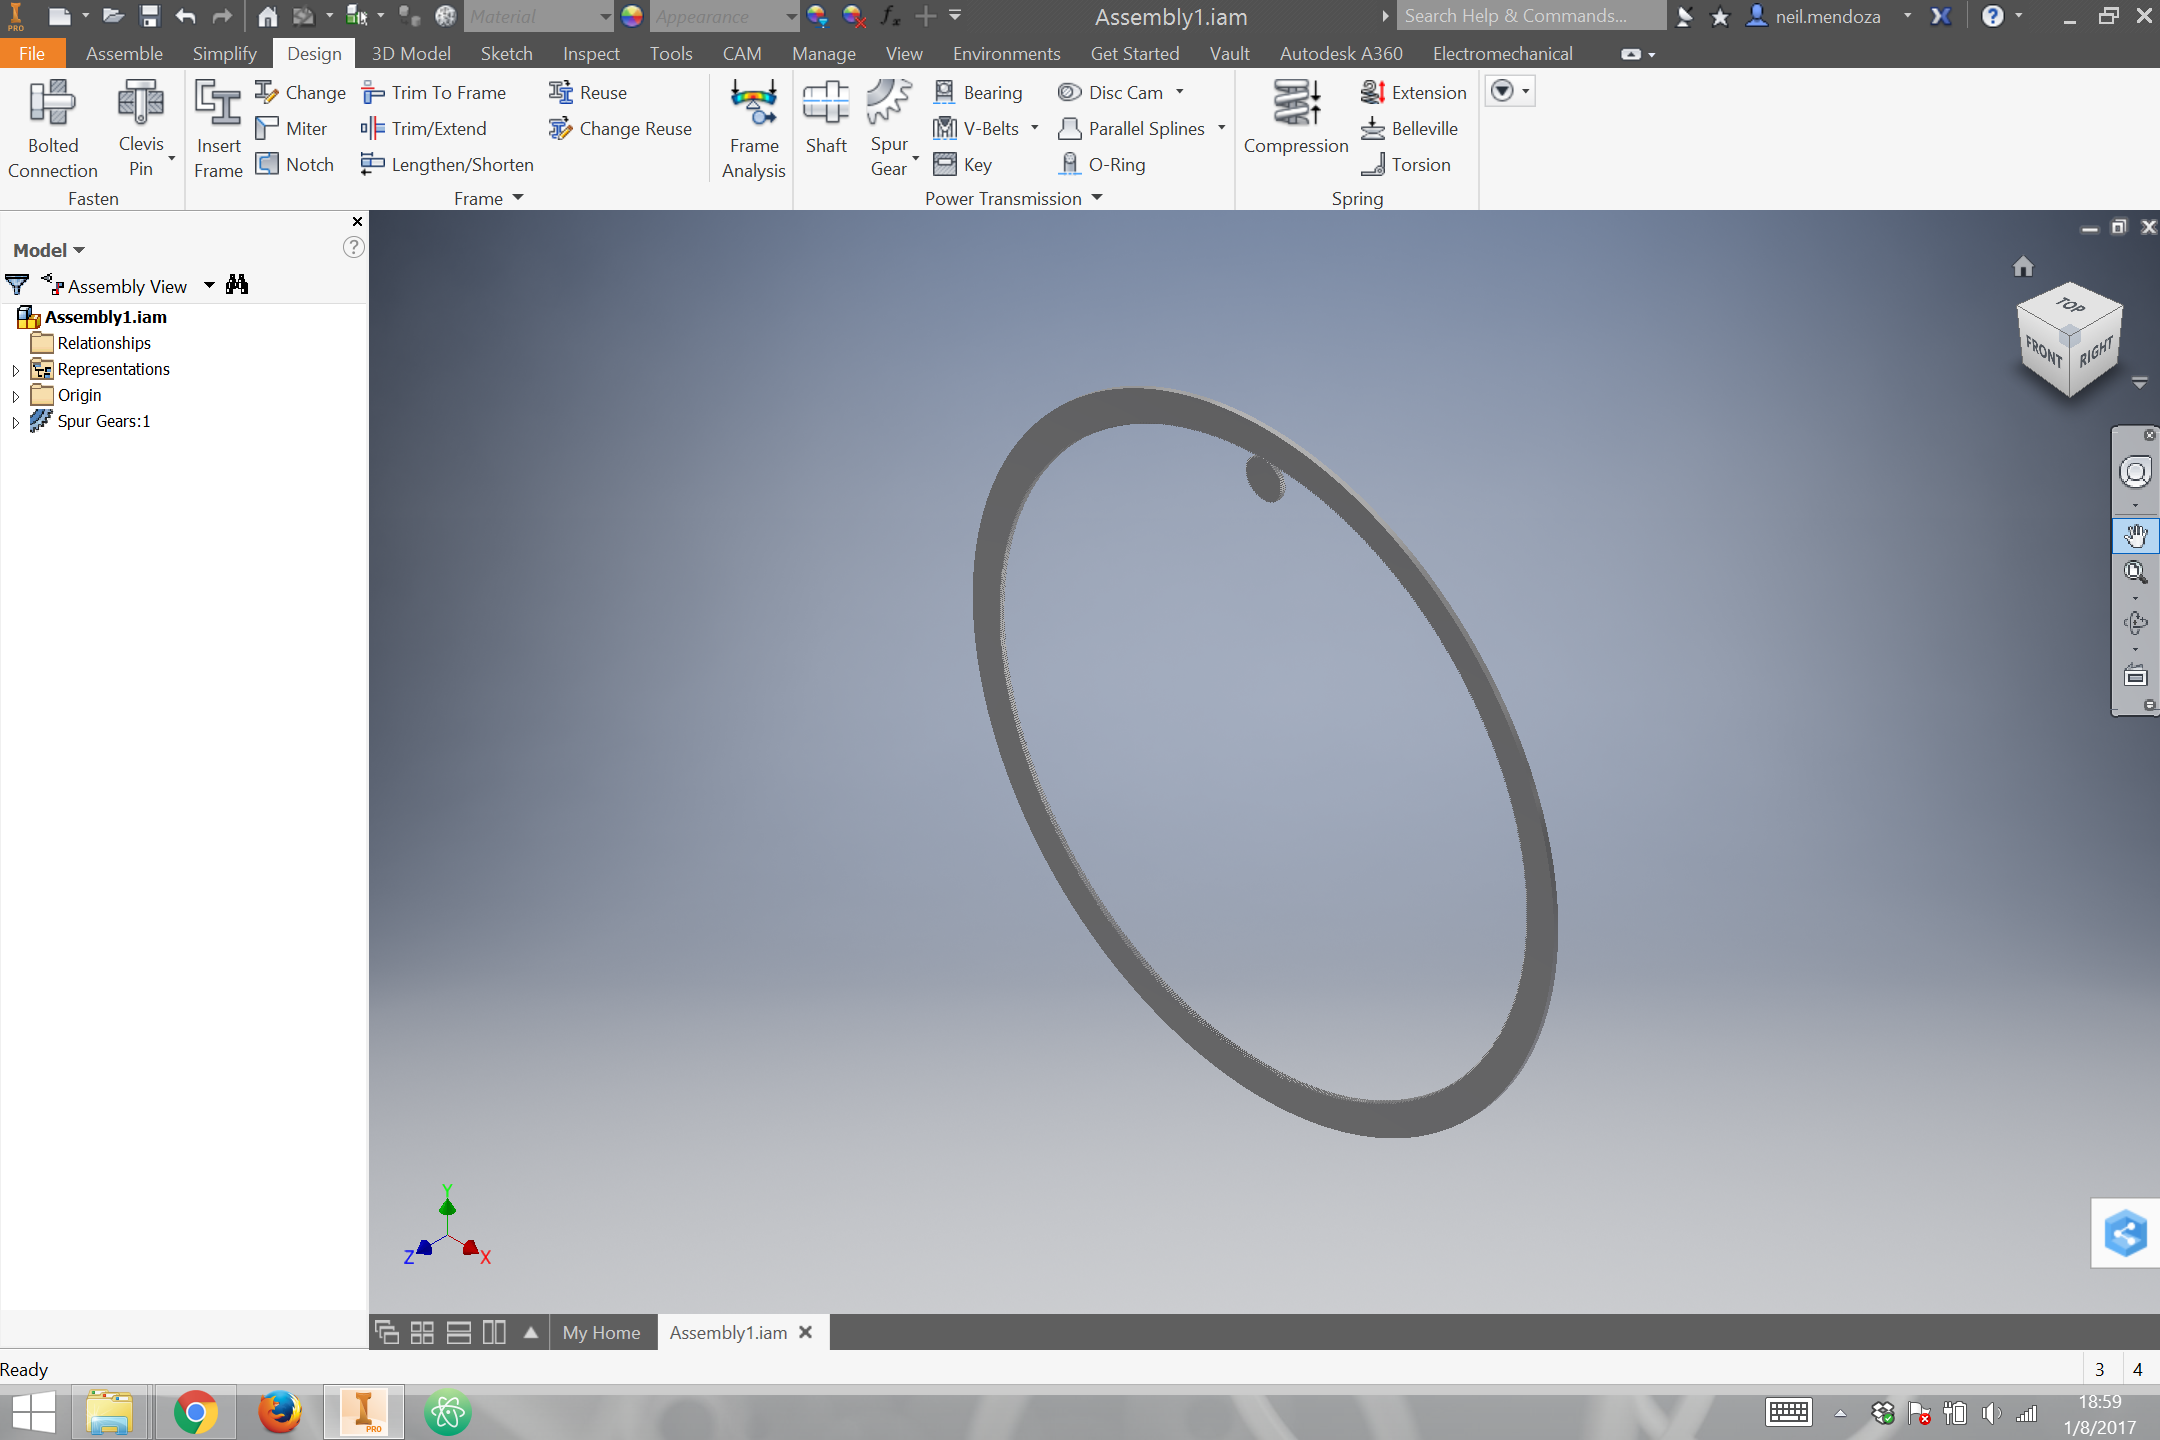2160x1440 pixels.
Task: Launch the Shaft generator
Action: [826, 118]
